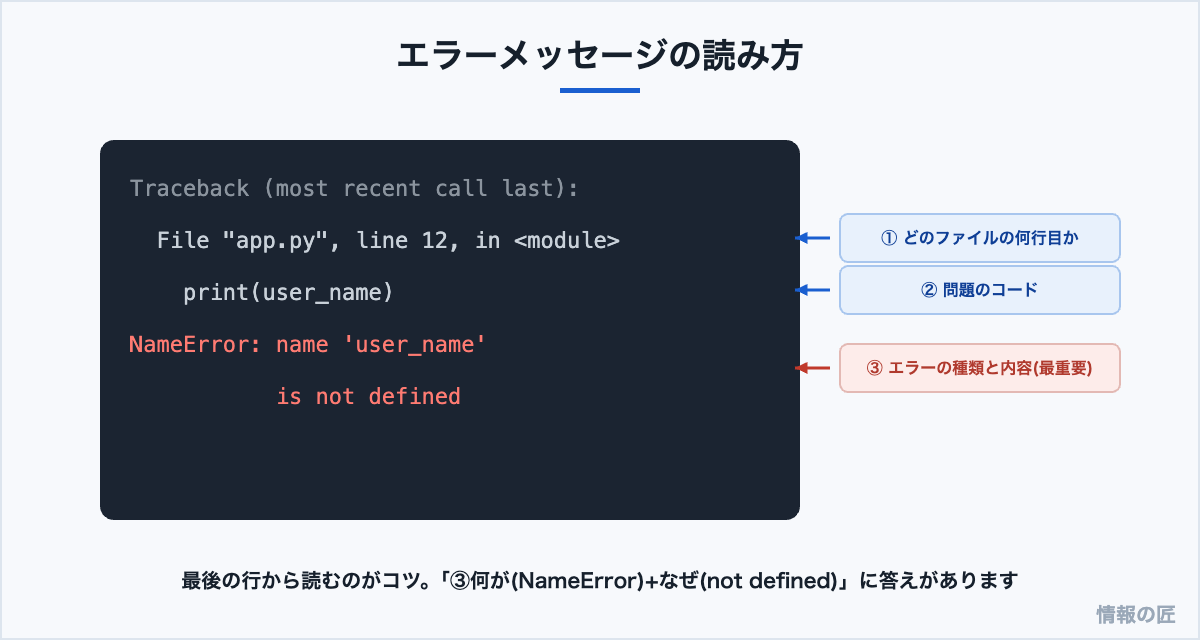Click the red label '③ エラーの種類と内容(最重要)'

979,368
